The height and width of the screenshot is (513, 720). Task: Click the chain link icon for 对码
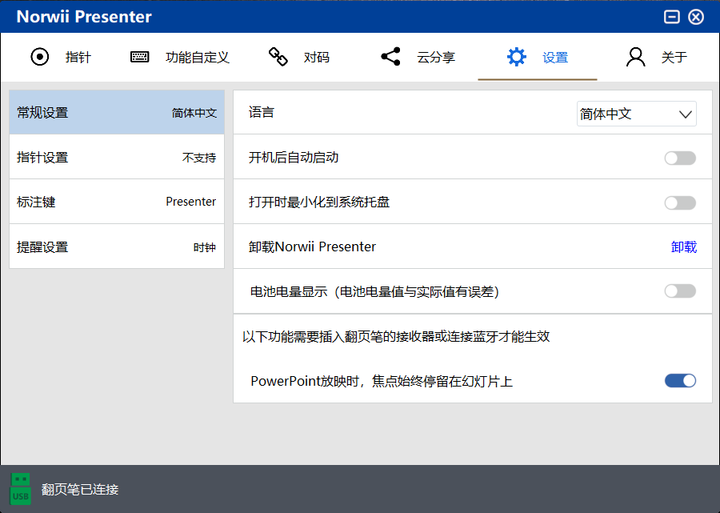(x=278, y=56)
